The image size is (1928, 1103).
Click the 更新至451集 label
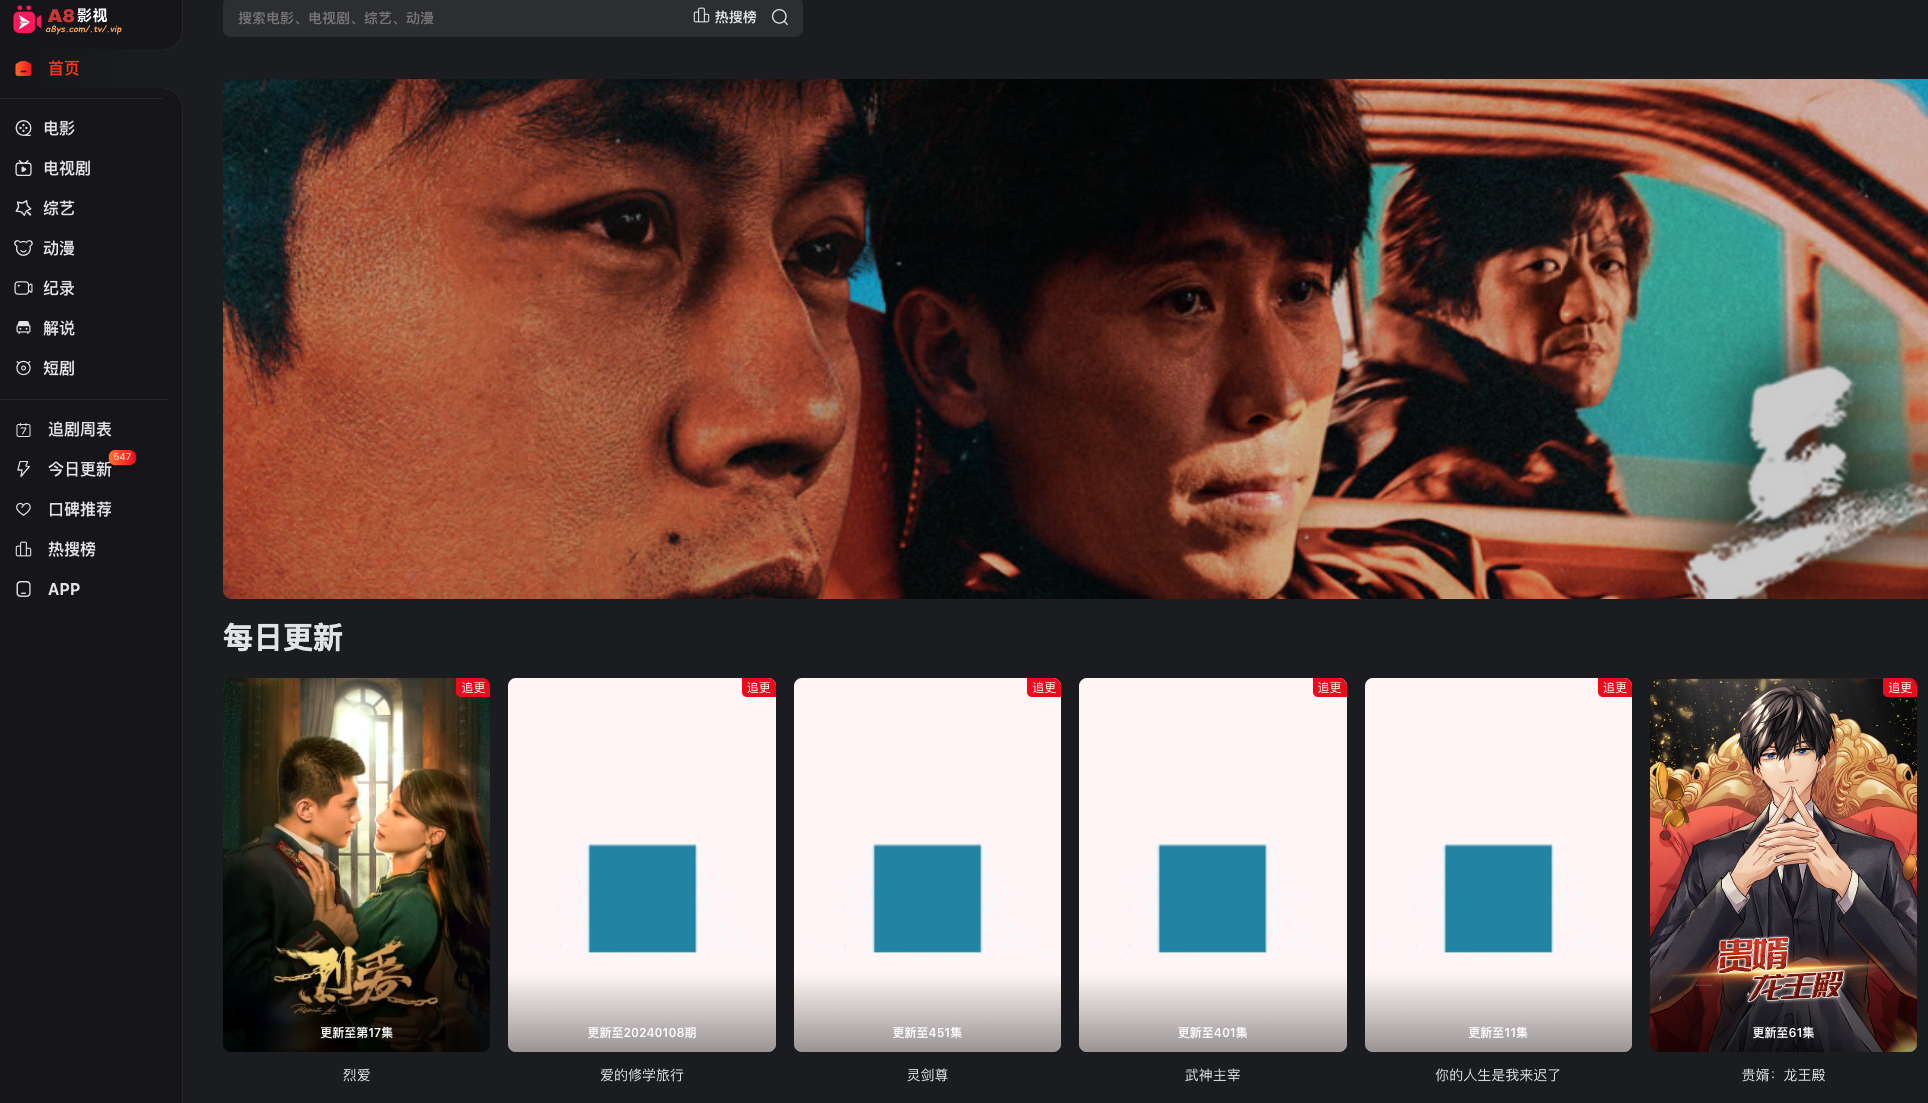(927, 1033)
